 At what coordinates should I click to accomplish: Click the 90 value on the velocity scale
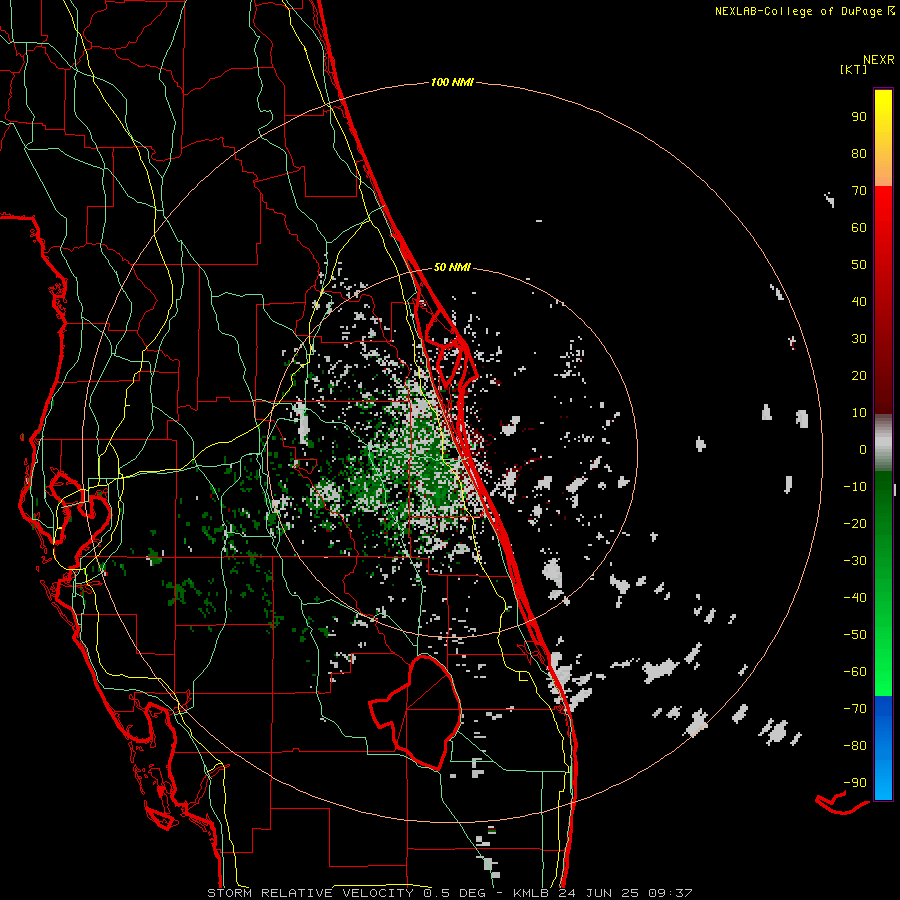[859, 117]
